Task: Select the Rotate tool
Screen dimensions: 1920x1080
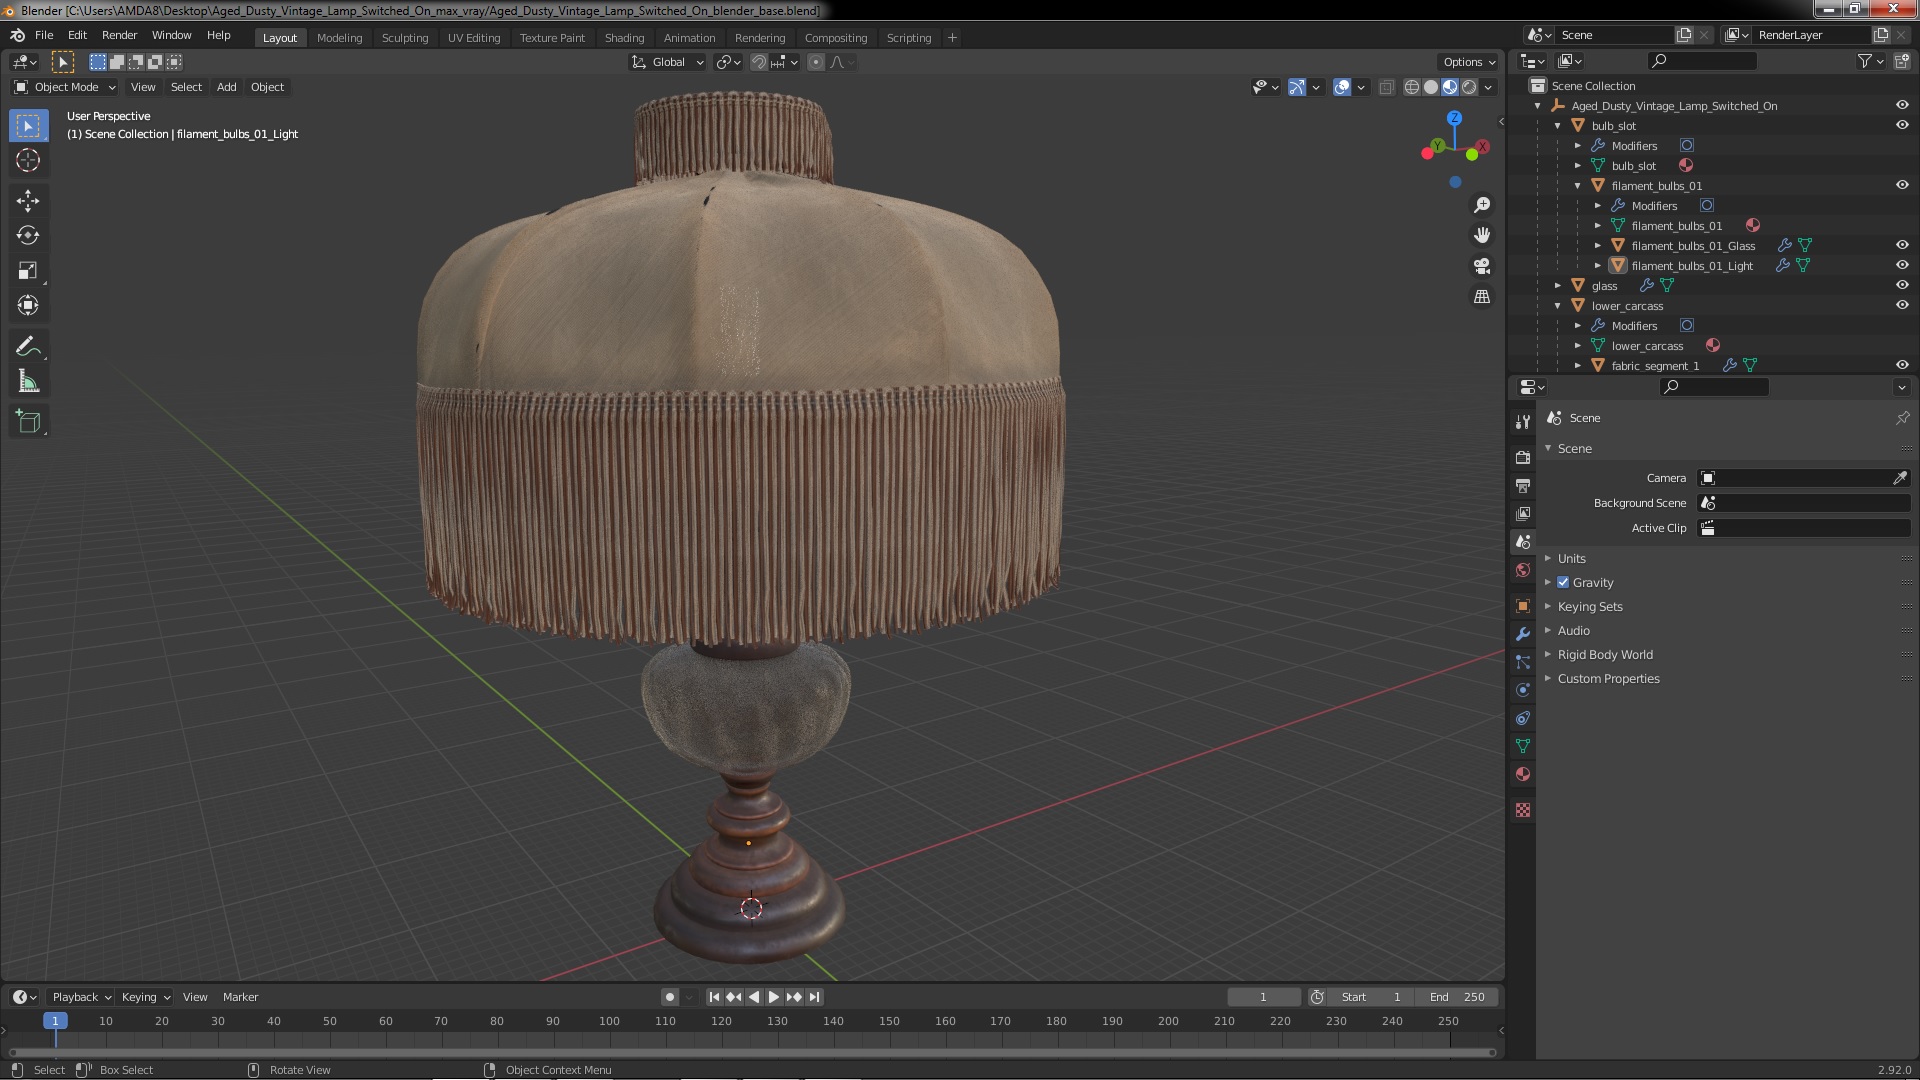Action: click(28, 236)
